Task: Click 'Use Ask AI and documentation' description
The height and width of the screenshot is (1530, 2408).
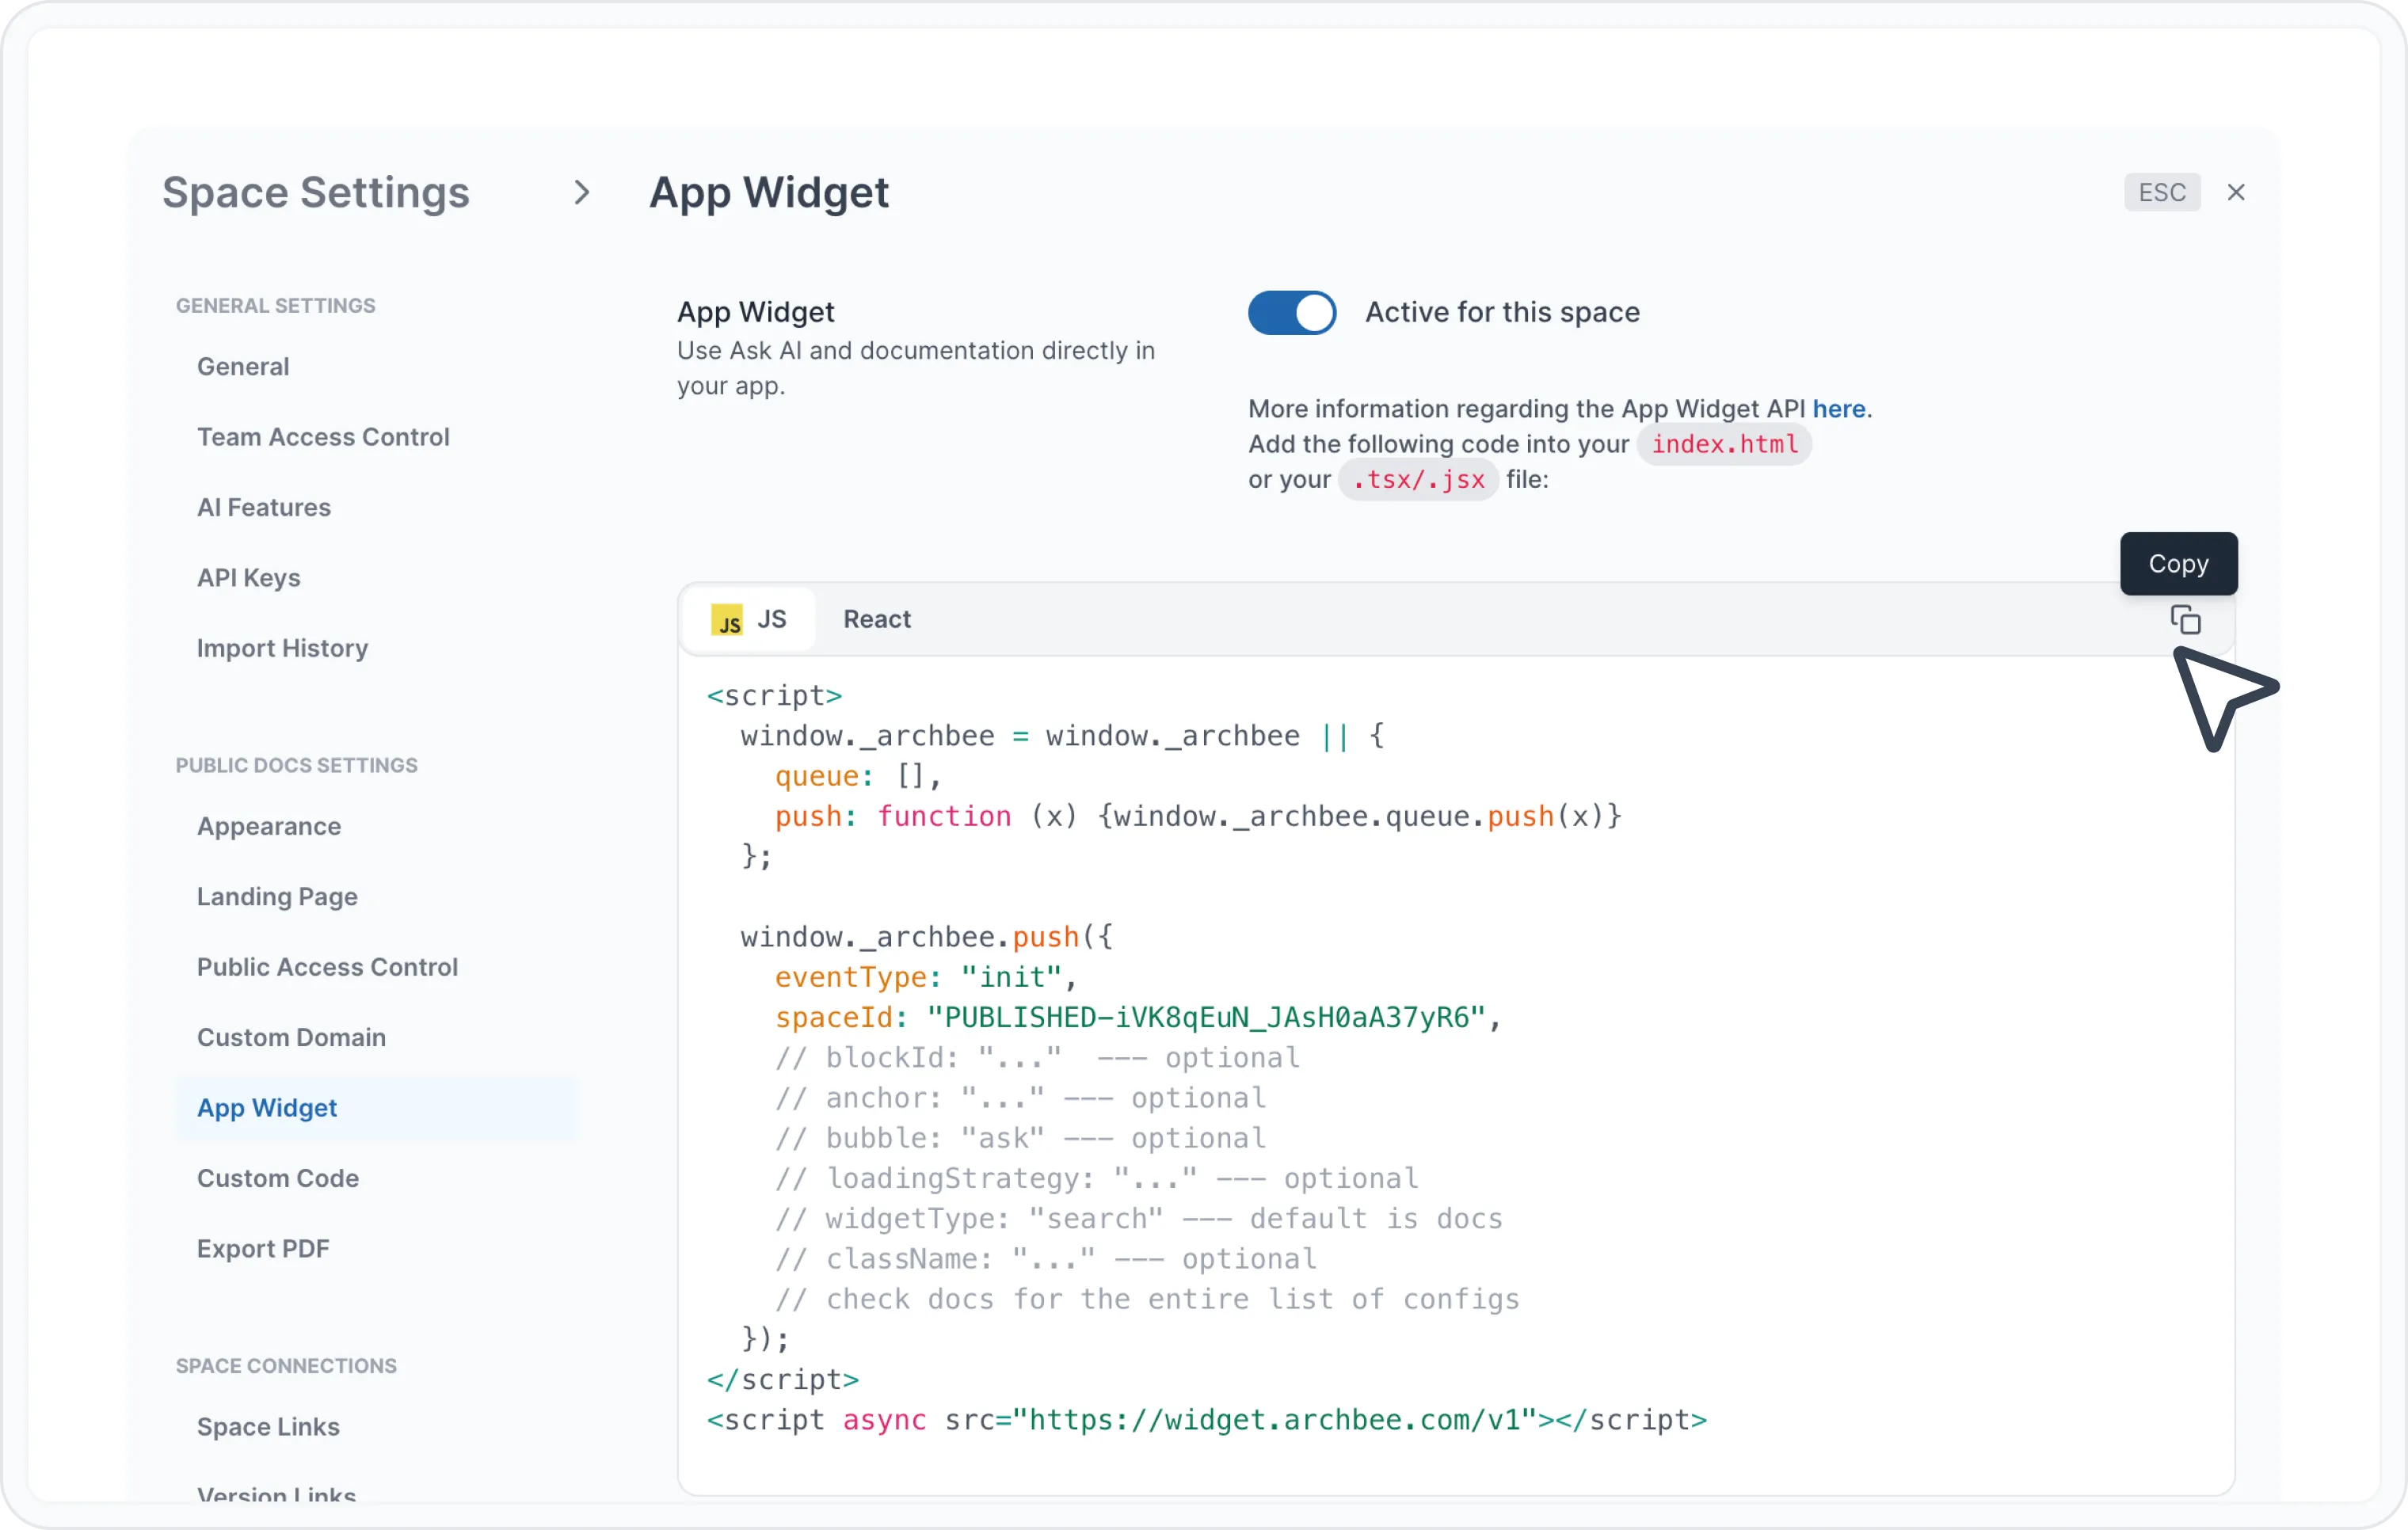Action: (916, 368)
